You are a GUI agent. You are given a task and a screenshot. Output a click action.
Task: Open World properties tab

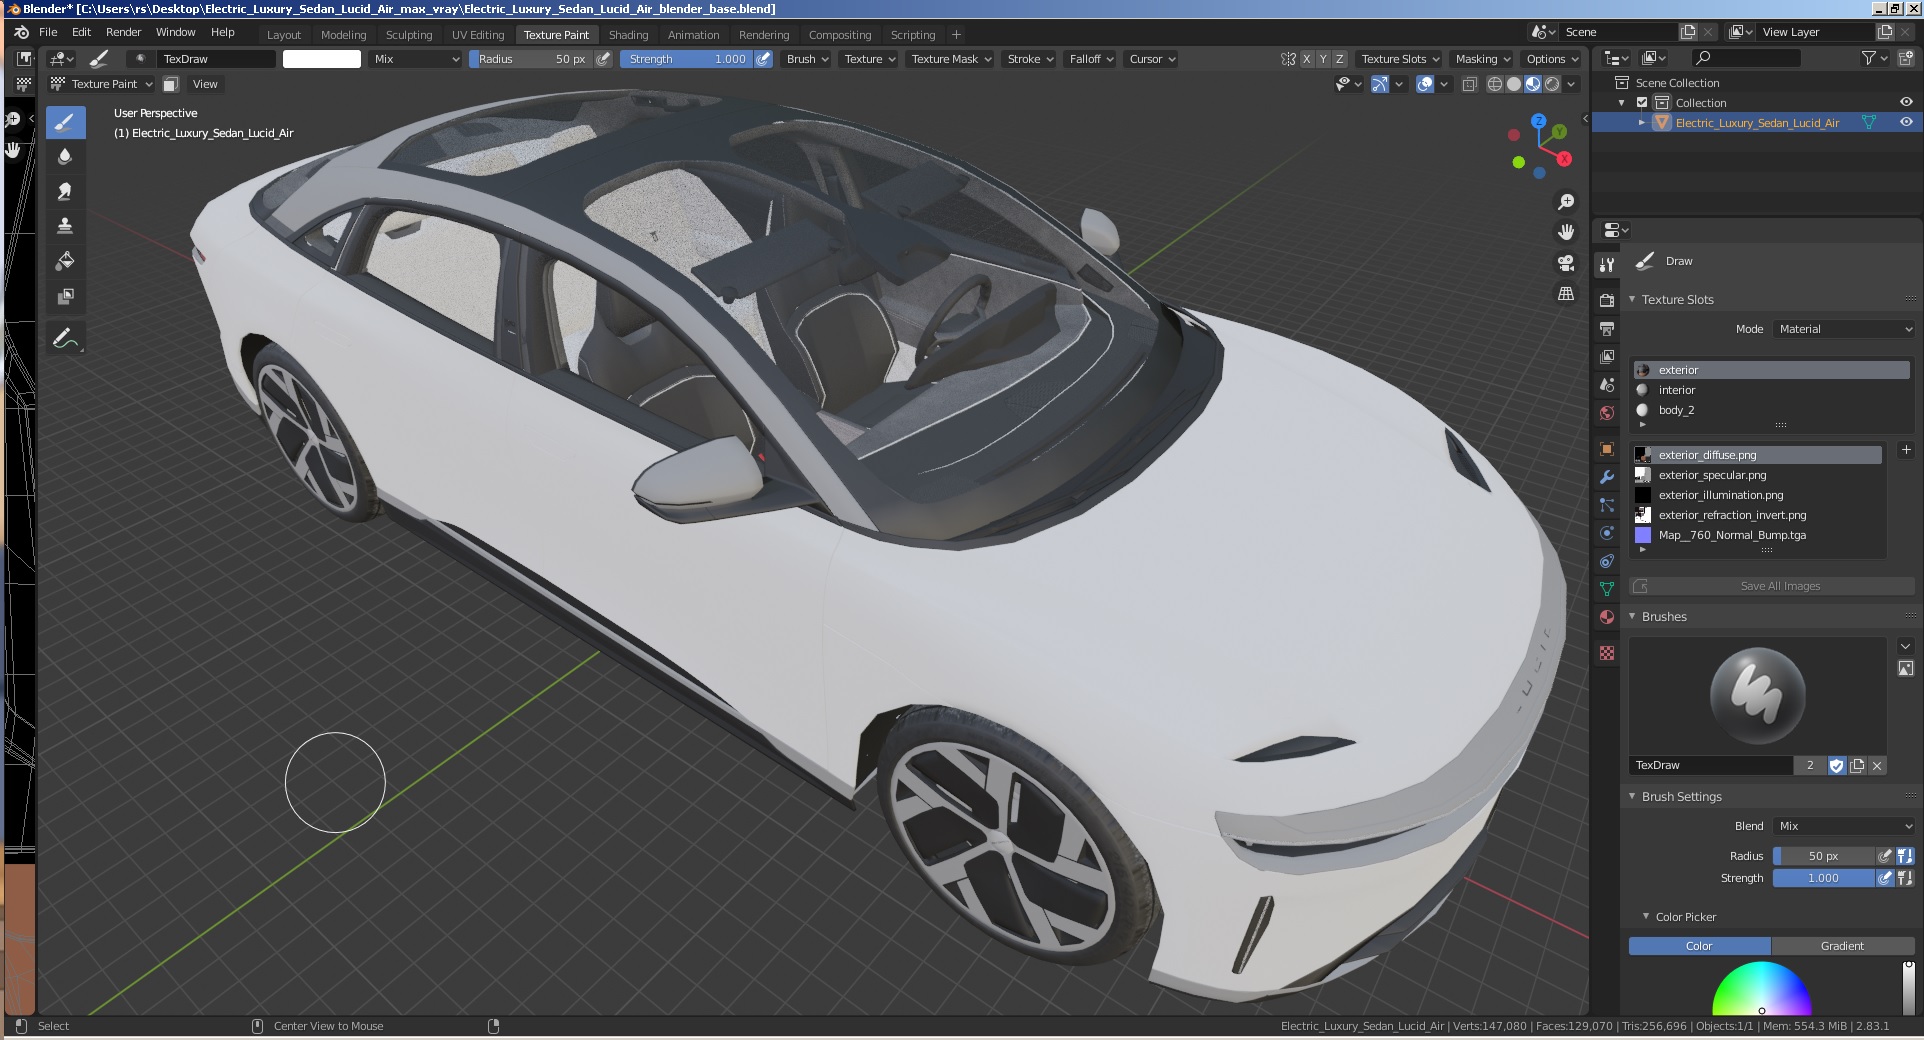1607,413
